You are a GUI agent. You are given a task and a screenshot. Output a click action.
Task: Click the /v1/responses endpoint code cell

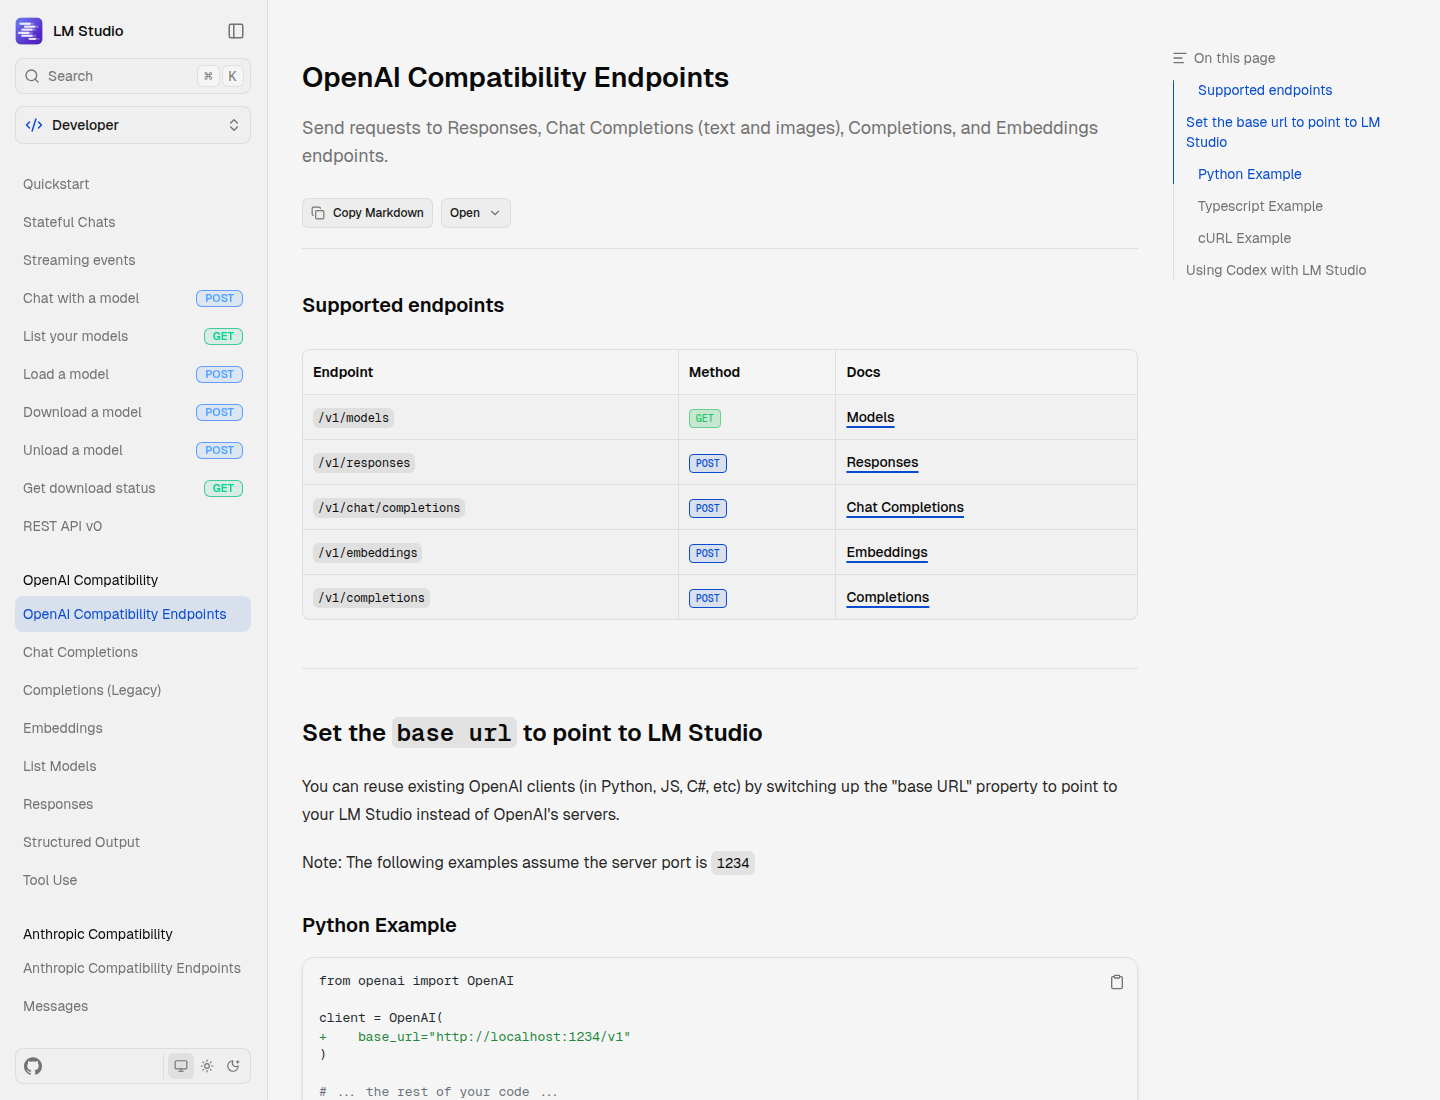[x=364, y=463]
